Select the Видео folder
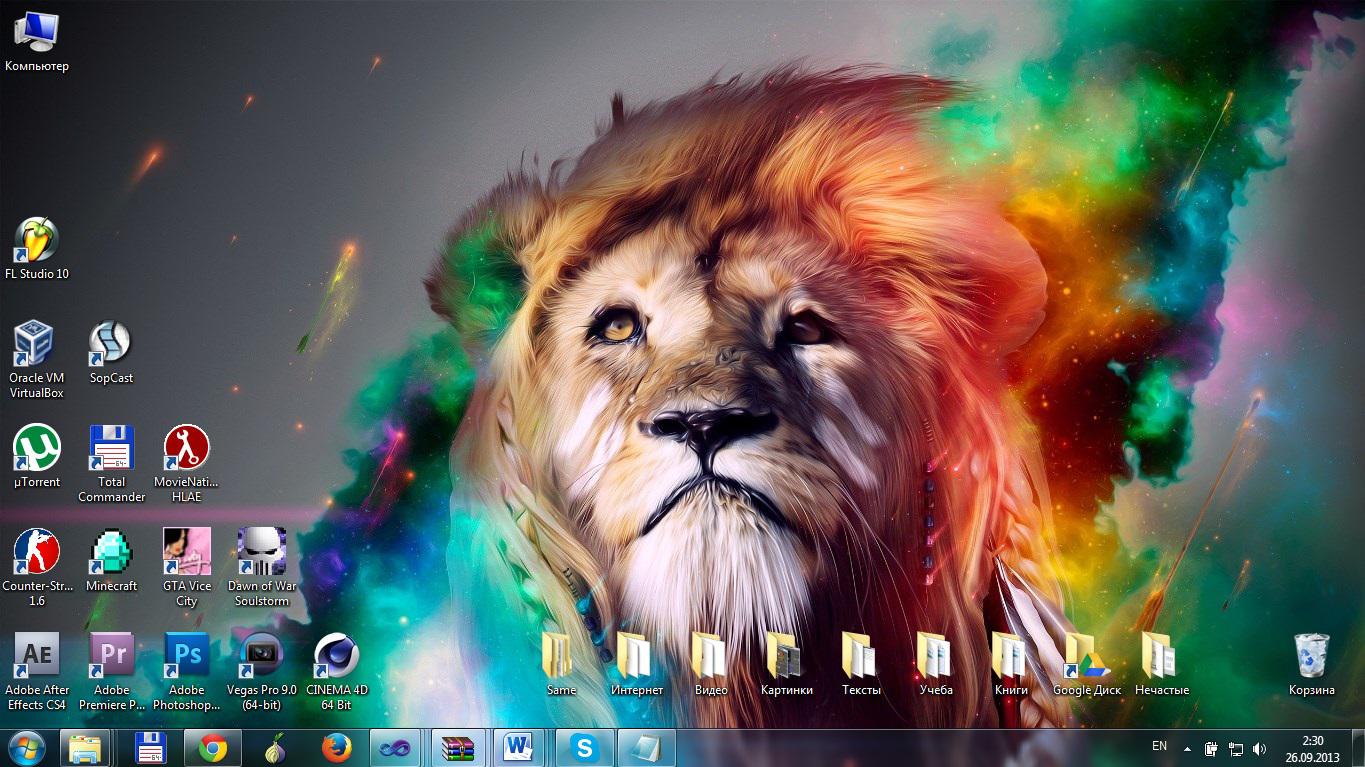This screenshot has width=1365, height=767. (x=711, y=666)
